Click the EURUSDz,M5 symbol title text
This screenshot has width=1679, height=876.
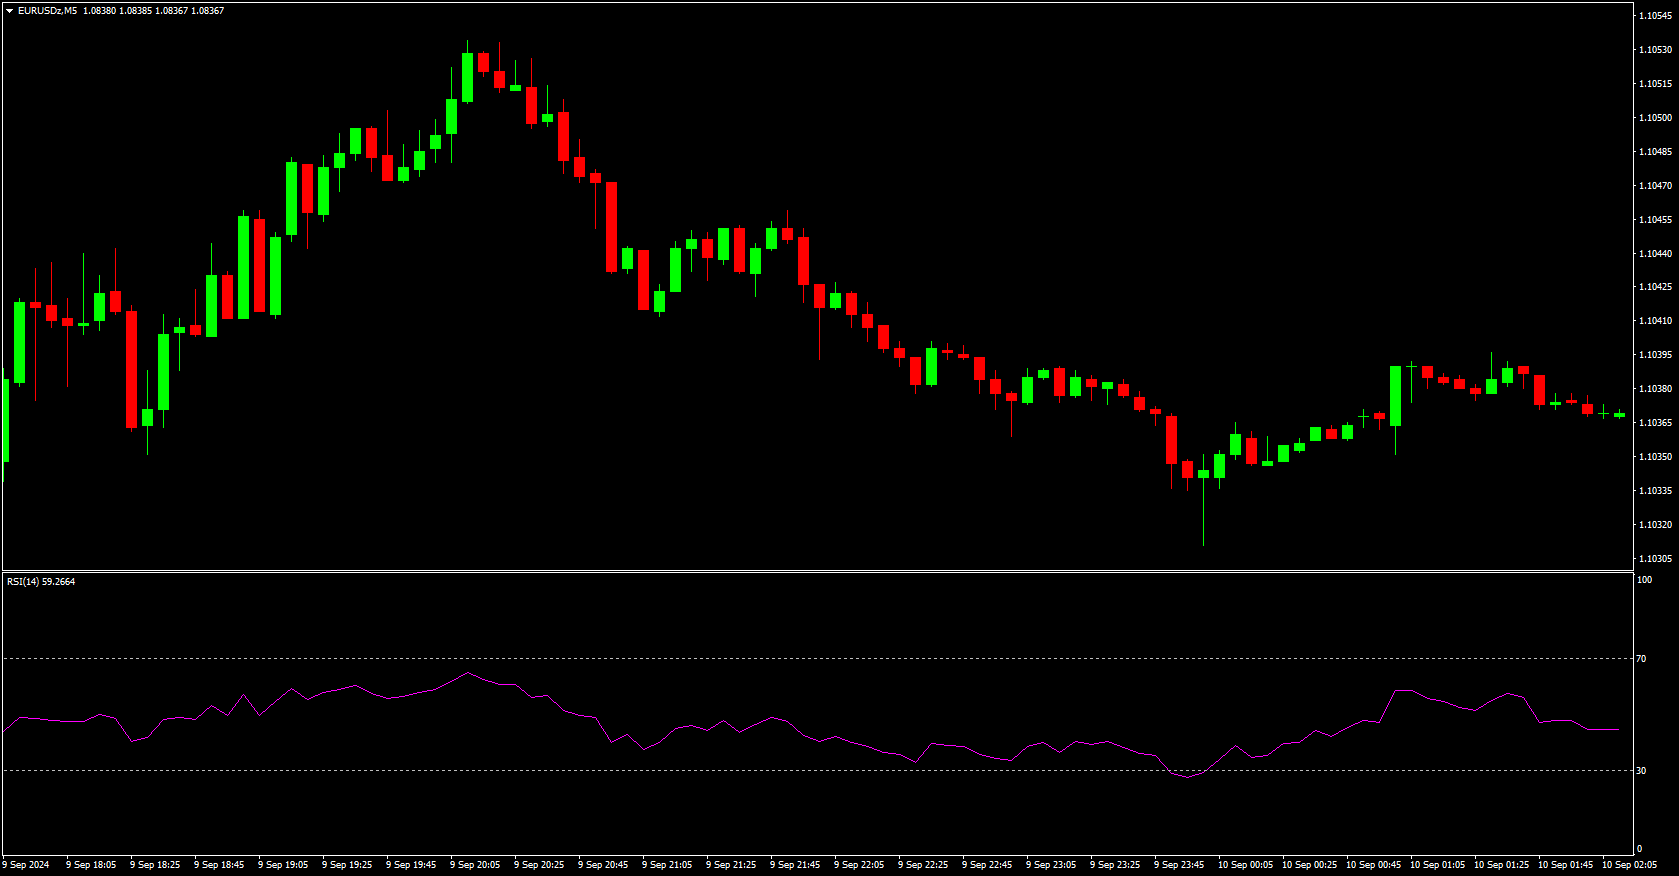click(48, 11)
